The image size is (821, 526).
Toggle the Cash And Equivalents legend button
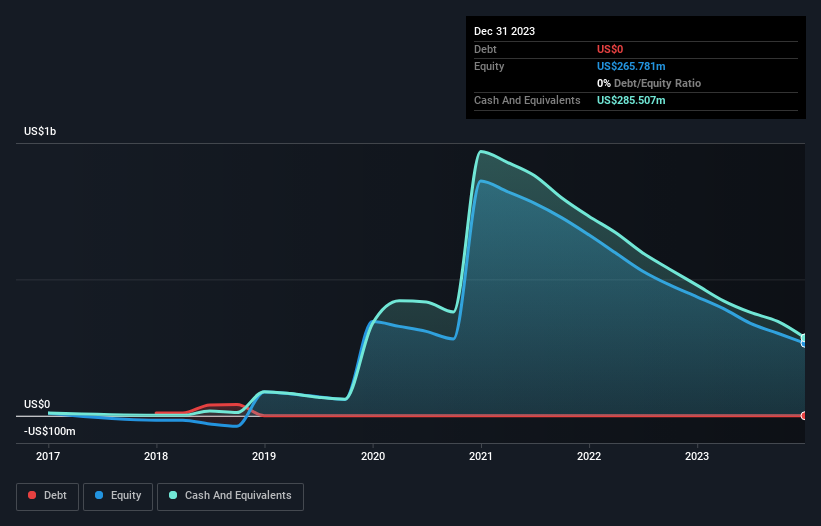coord(230,496)
